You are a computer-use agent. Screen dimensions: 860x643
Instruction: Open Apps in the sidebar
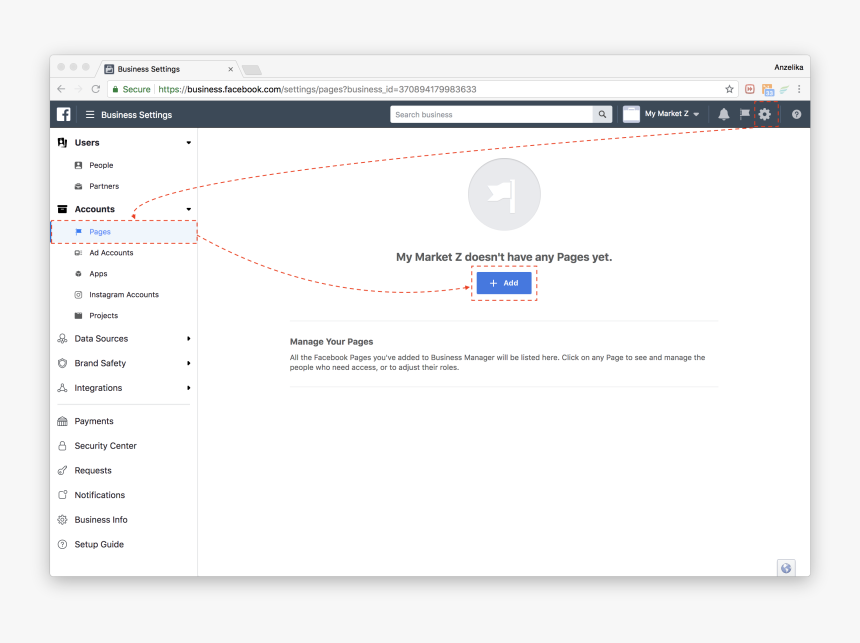[x=98, y=273]
